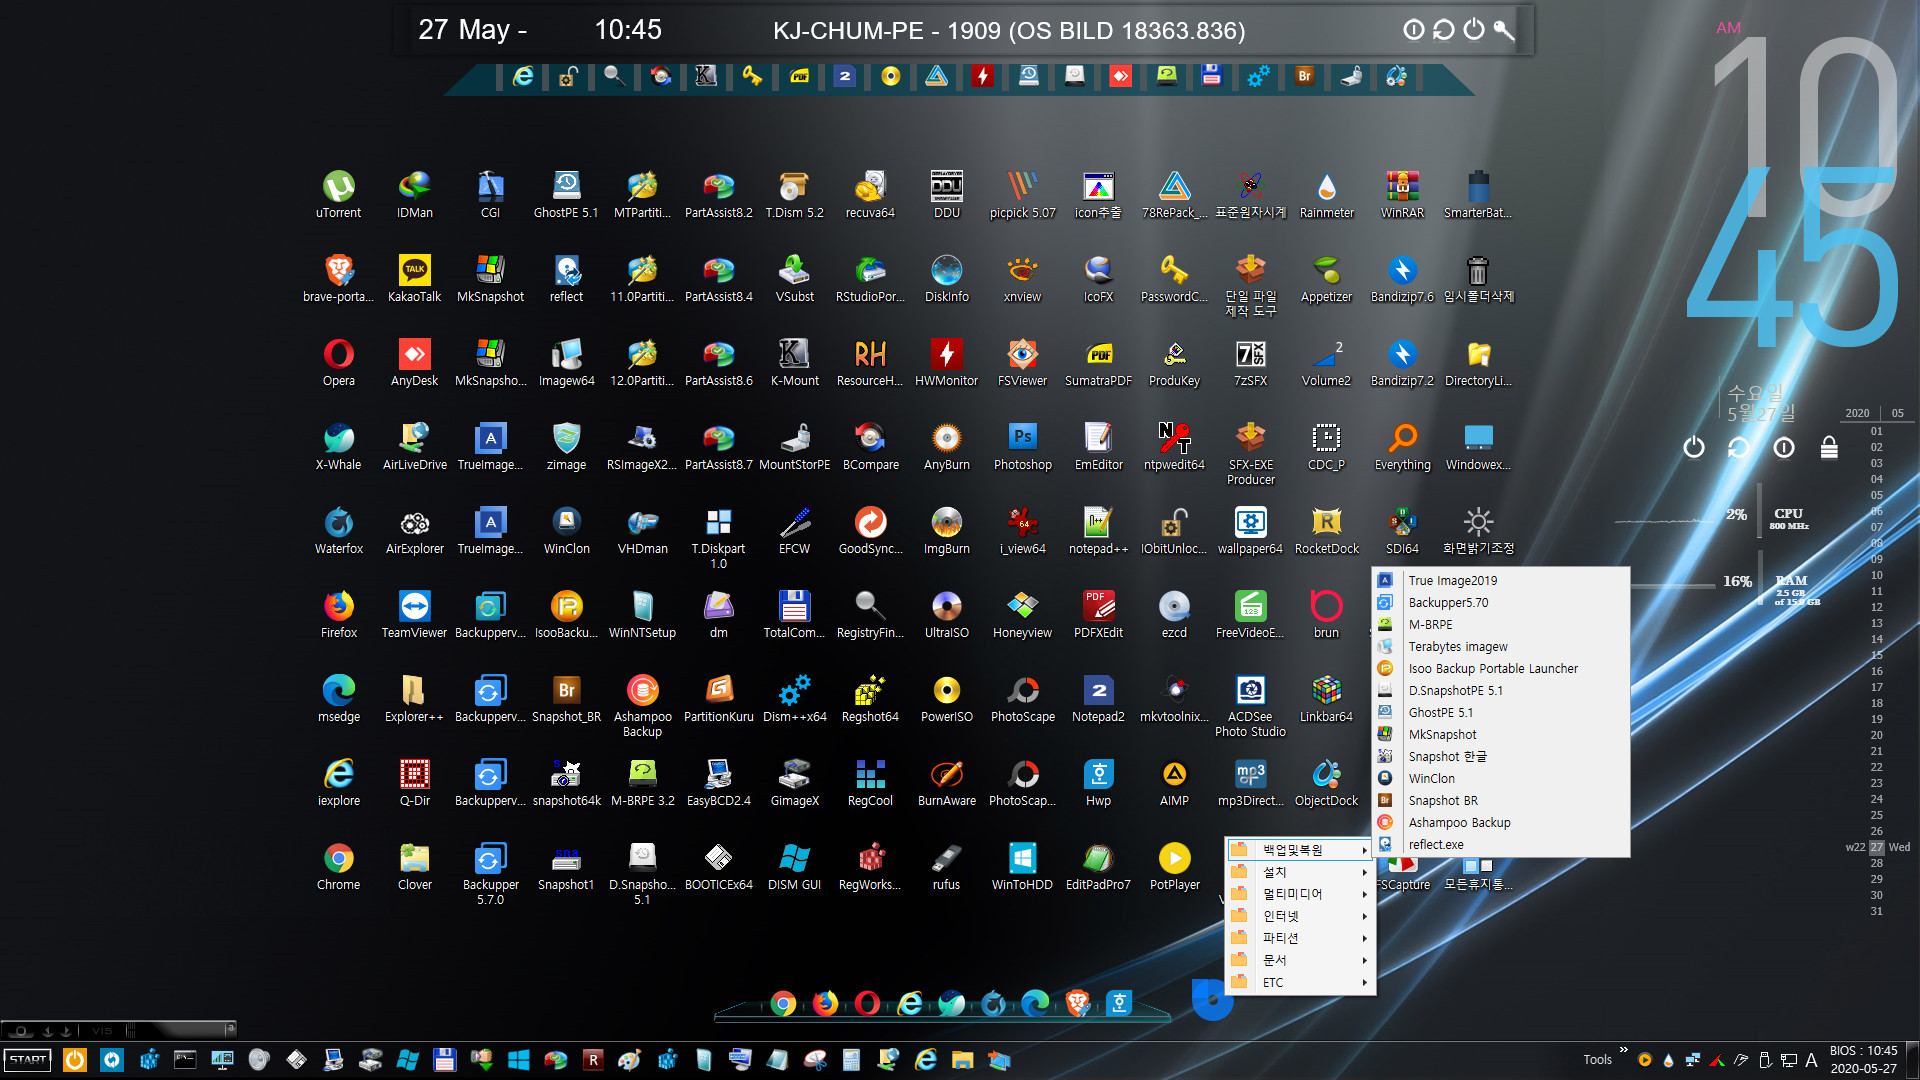Choose Isoo Backup Portable Launcher entry
The height and width of the screenshot is (1080, 1920).
[x=1501, y=668]
